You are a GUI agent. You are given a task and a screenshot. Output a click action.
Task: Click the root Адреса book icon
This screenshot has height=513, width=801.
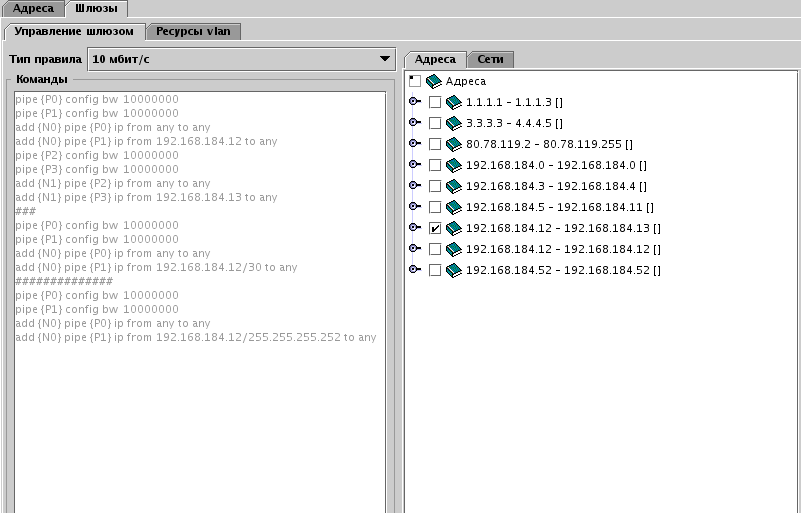(434, 81)
